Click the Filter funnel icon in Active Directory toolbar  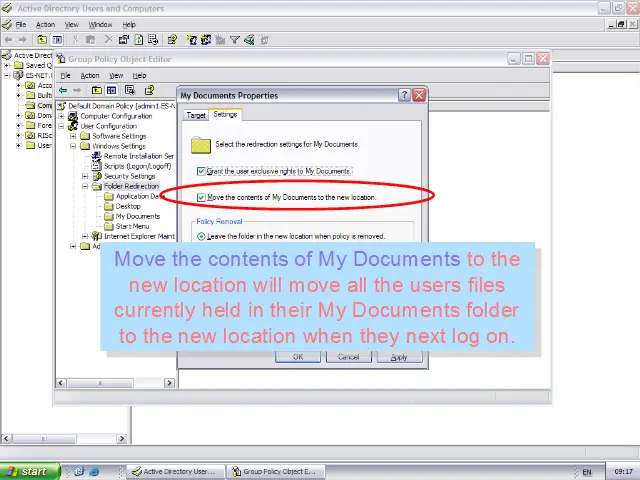tap(234, 40)
